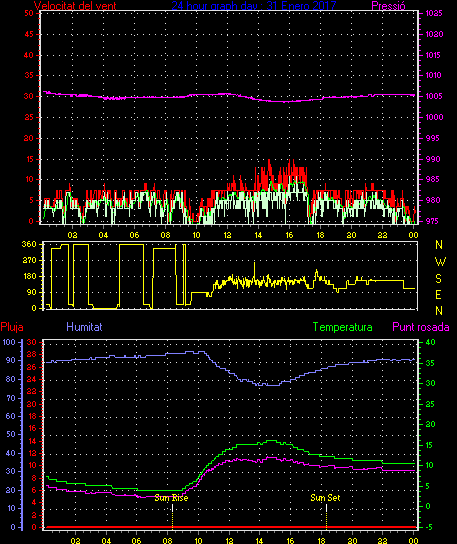Click the 12 hour label under wind graph
This screenshot has height=544, width=457.
tap(227, 235)
